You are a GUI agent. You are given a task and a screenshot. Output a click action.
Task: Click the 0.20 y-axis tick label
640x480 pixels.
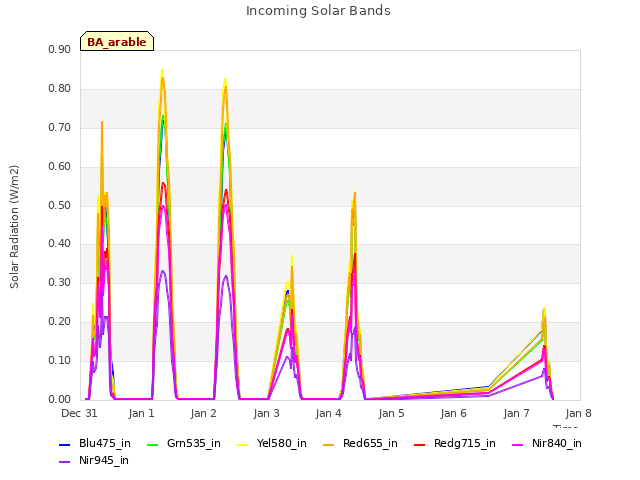pos(60,322)
